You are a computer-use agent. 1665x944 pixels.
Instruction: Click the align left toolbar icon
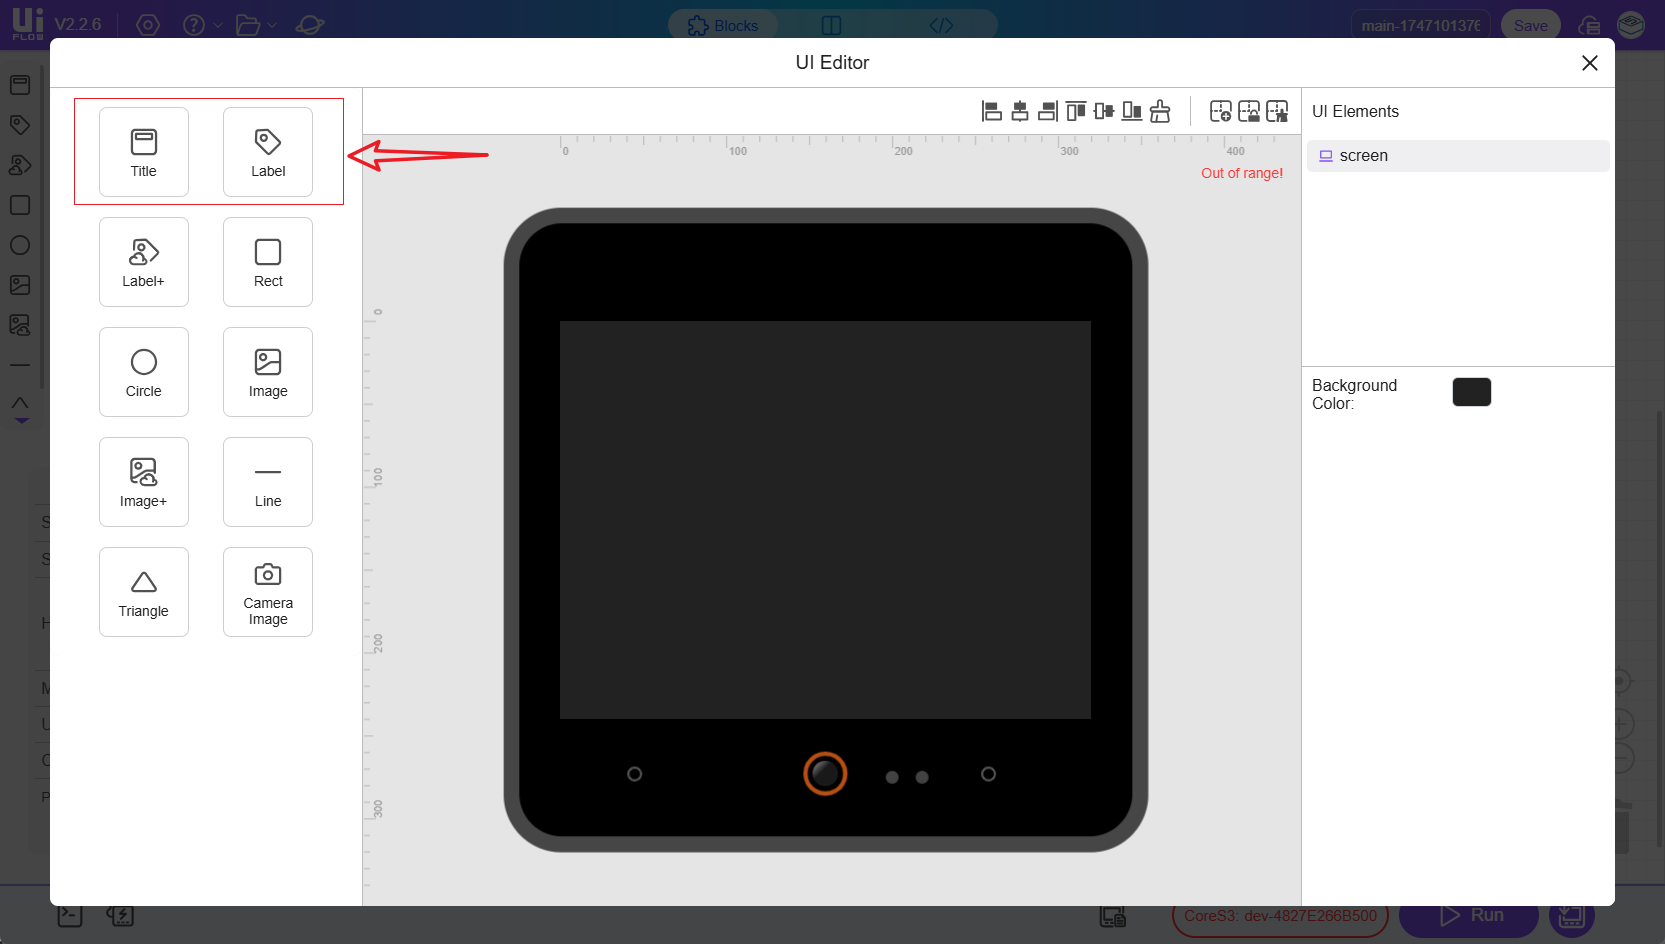pyautogui.click(x=992, y=111)
